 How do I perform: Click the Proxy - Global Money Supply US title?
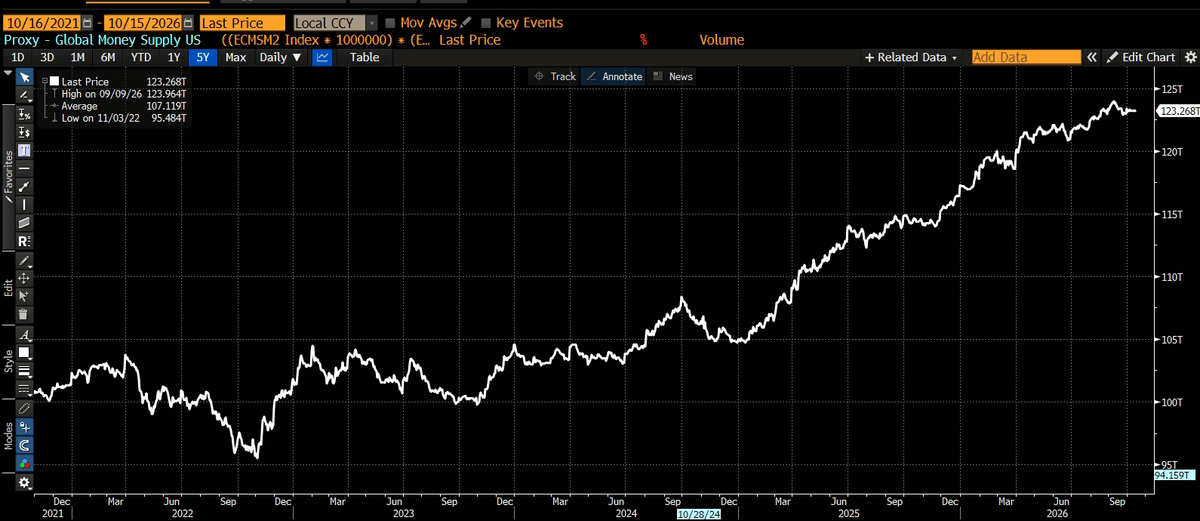click(102, 40)
